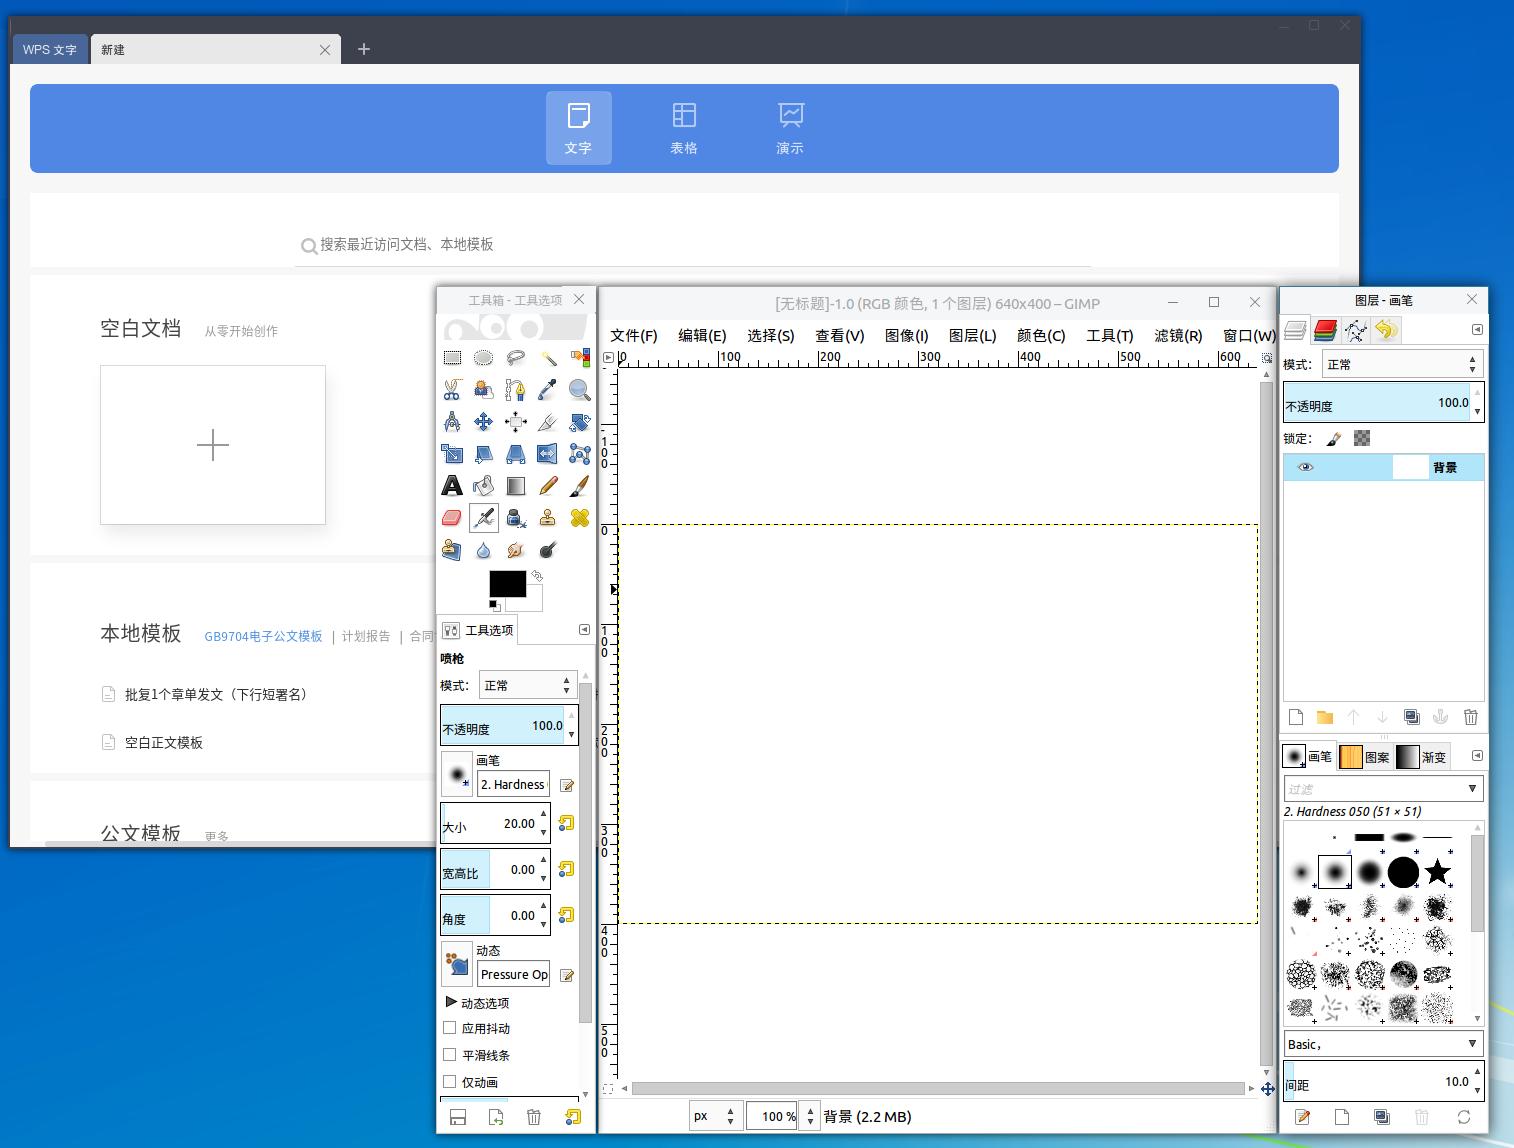Select the Eraser tool
The height and width of the screenshot is (1148, 1514).
(452, 518)
